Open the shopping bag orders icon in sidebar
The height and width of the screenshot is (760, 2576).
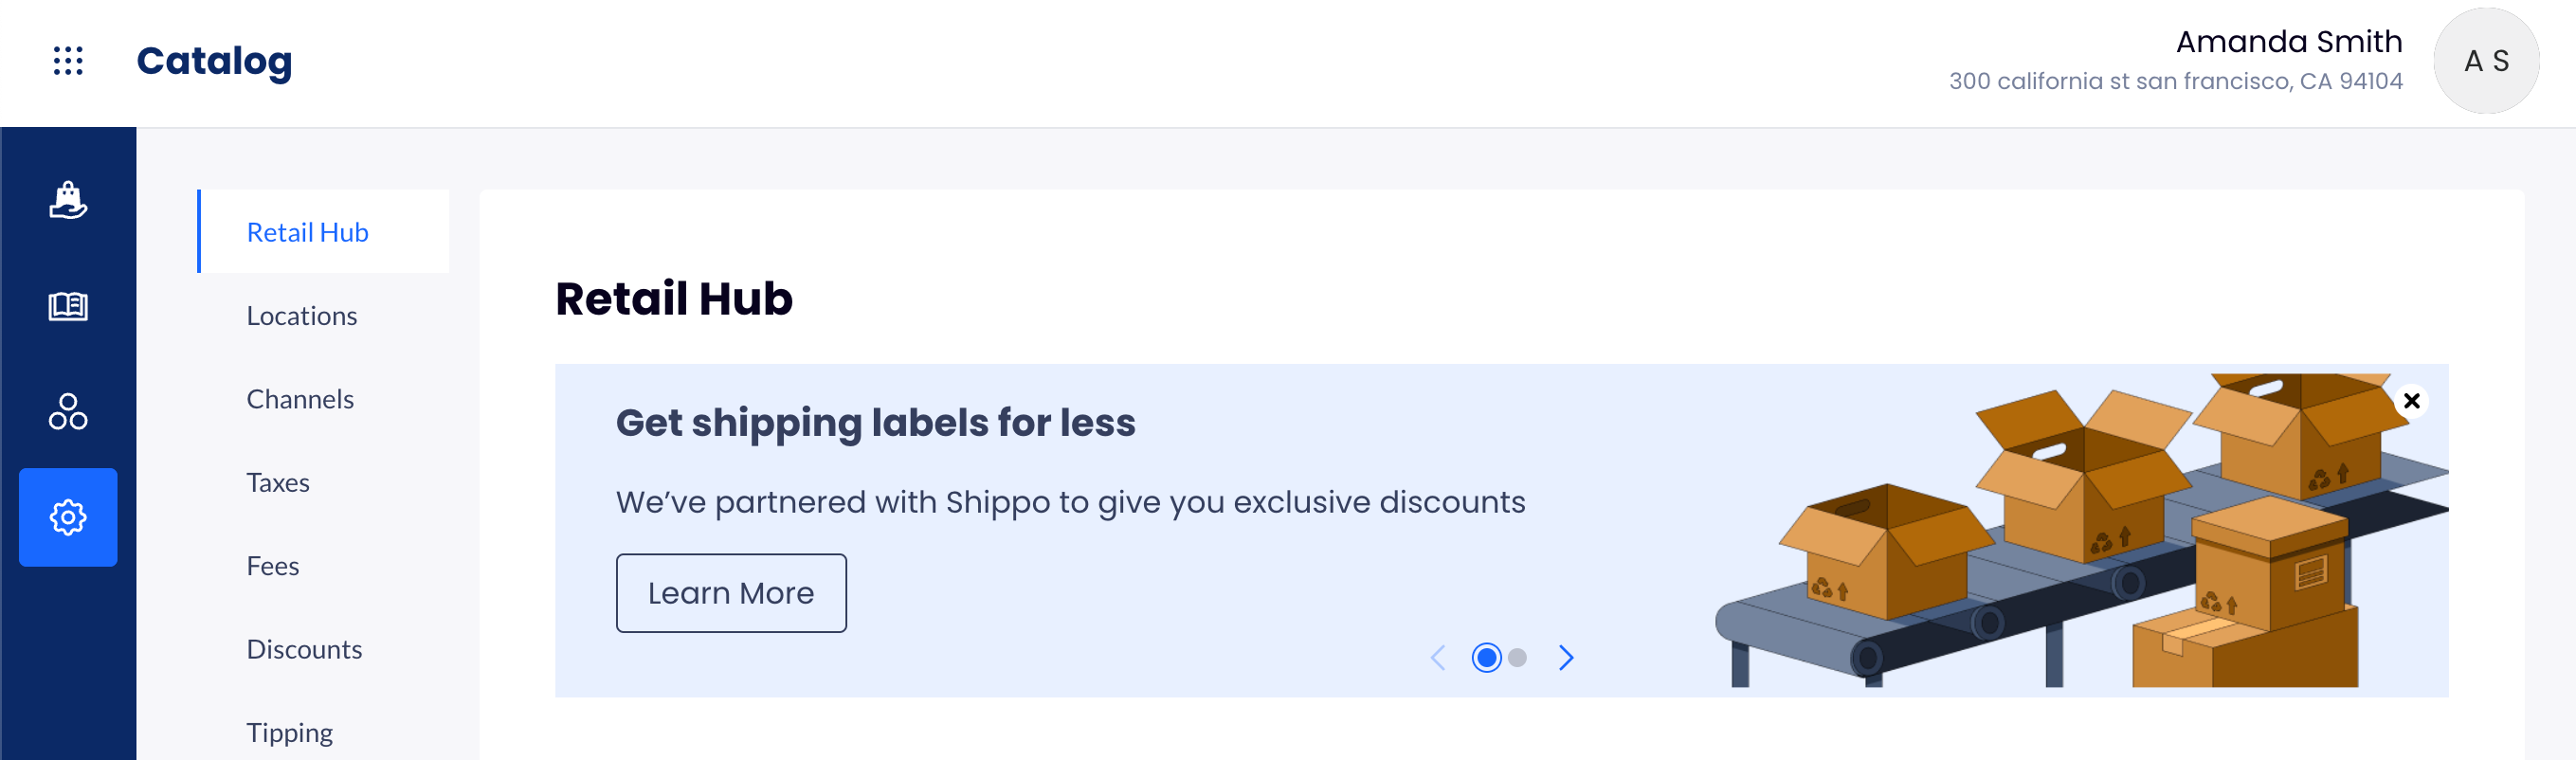coord(68,200)
